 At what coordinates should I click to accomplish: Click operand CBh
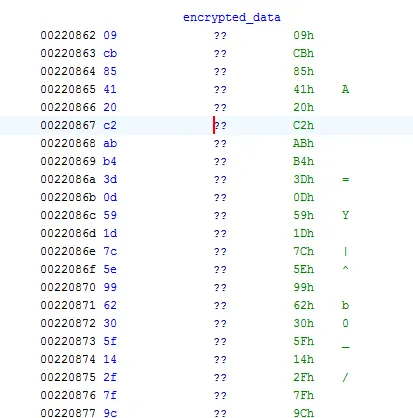[303, 53]
